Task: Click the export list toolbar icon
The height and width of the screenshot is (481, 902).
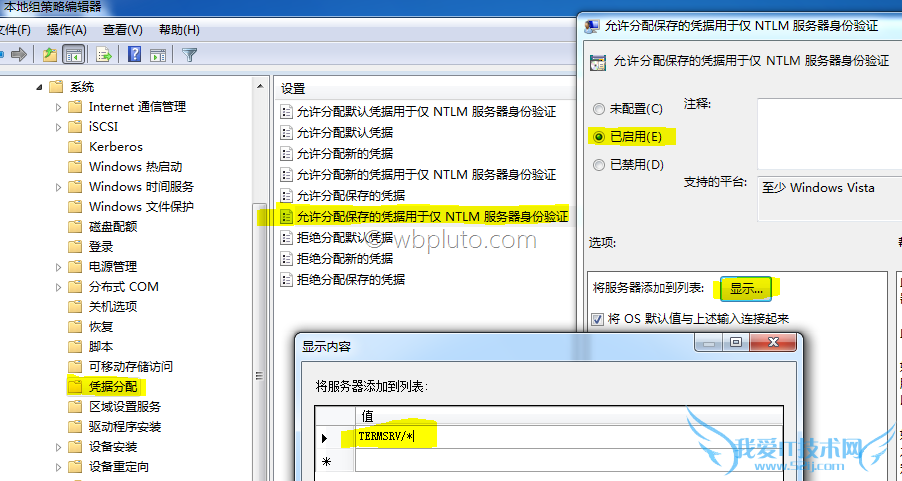Action: tap(104, 55)
